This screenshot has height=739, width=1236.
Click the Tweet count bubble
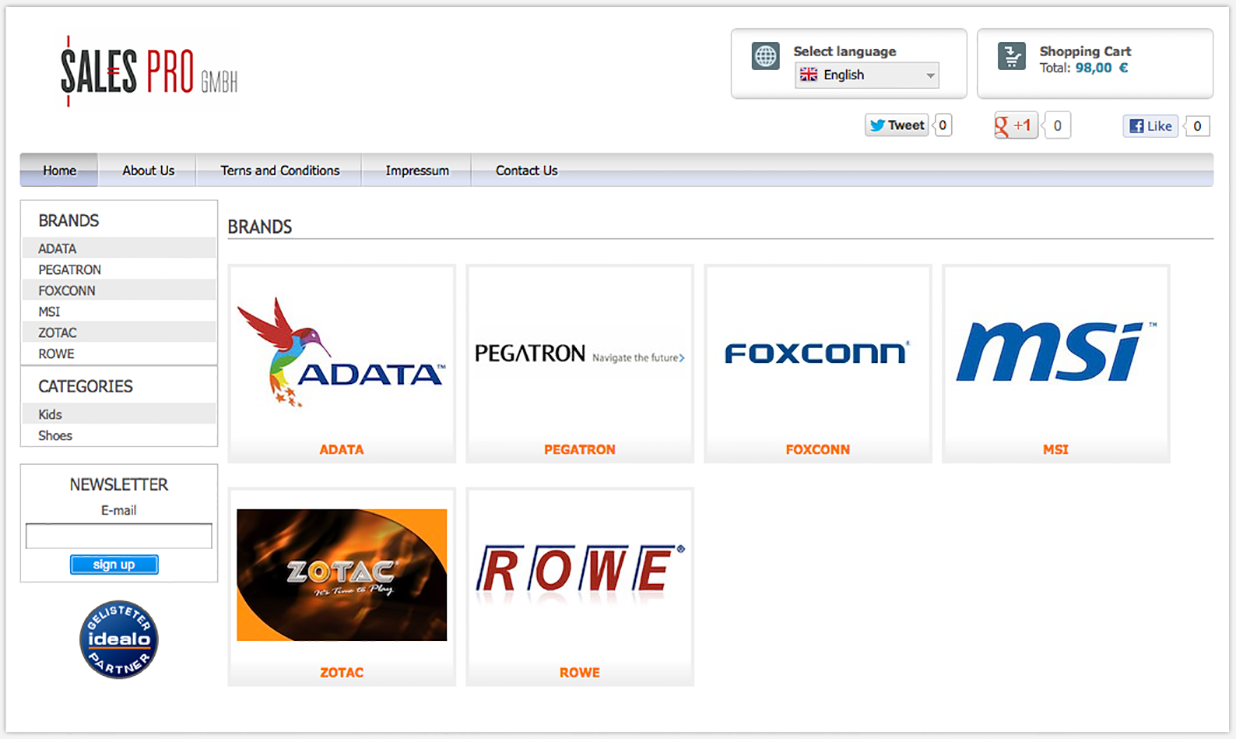pos(942,125)
